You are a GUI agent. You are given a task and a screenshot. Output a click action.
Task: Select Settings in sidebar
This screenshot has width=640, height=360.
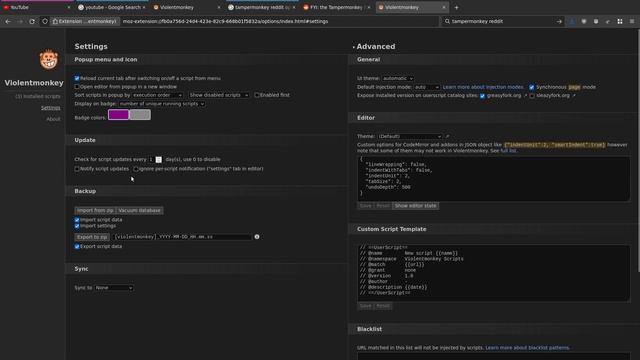pyautogui.click(x=51, y=108)
